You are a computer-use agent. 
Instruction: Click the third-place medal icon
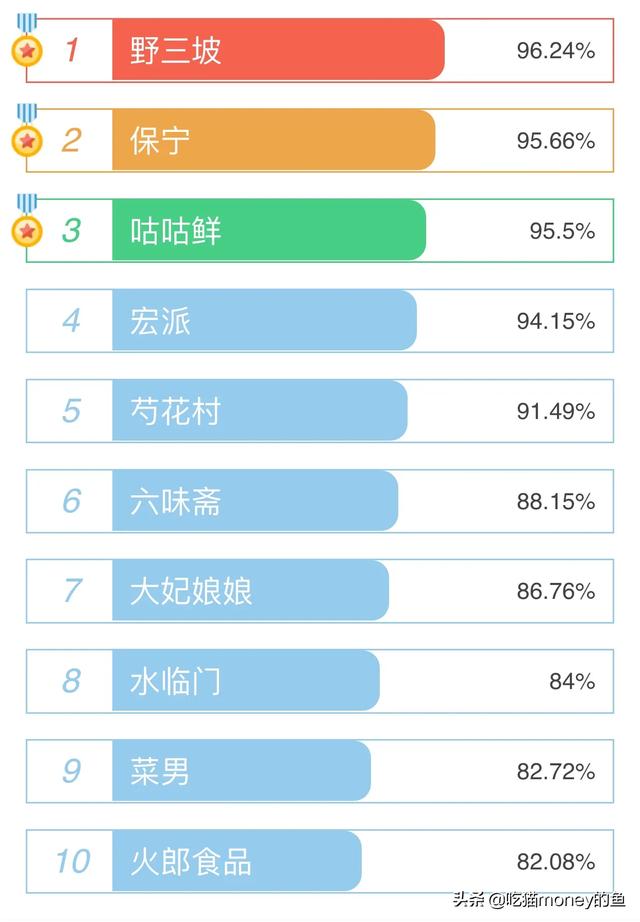[27, 229]
